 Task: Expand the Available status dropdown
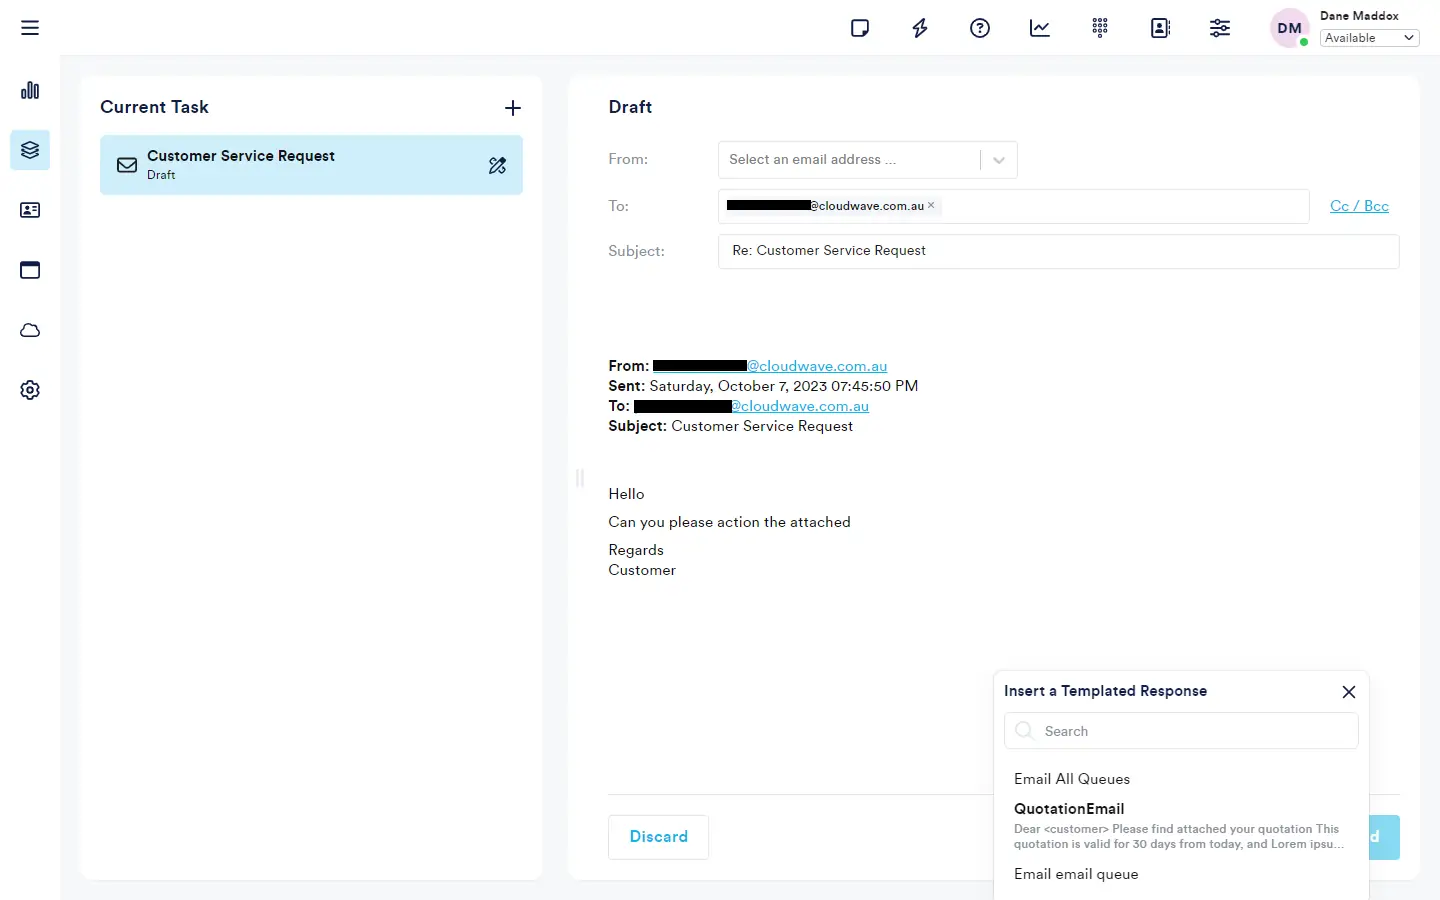click(x=1369, y=38)
